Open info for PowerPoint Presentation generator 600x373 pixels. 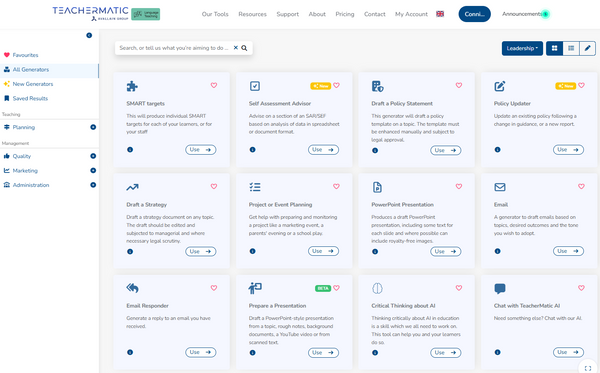(x=375, y=251)
